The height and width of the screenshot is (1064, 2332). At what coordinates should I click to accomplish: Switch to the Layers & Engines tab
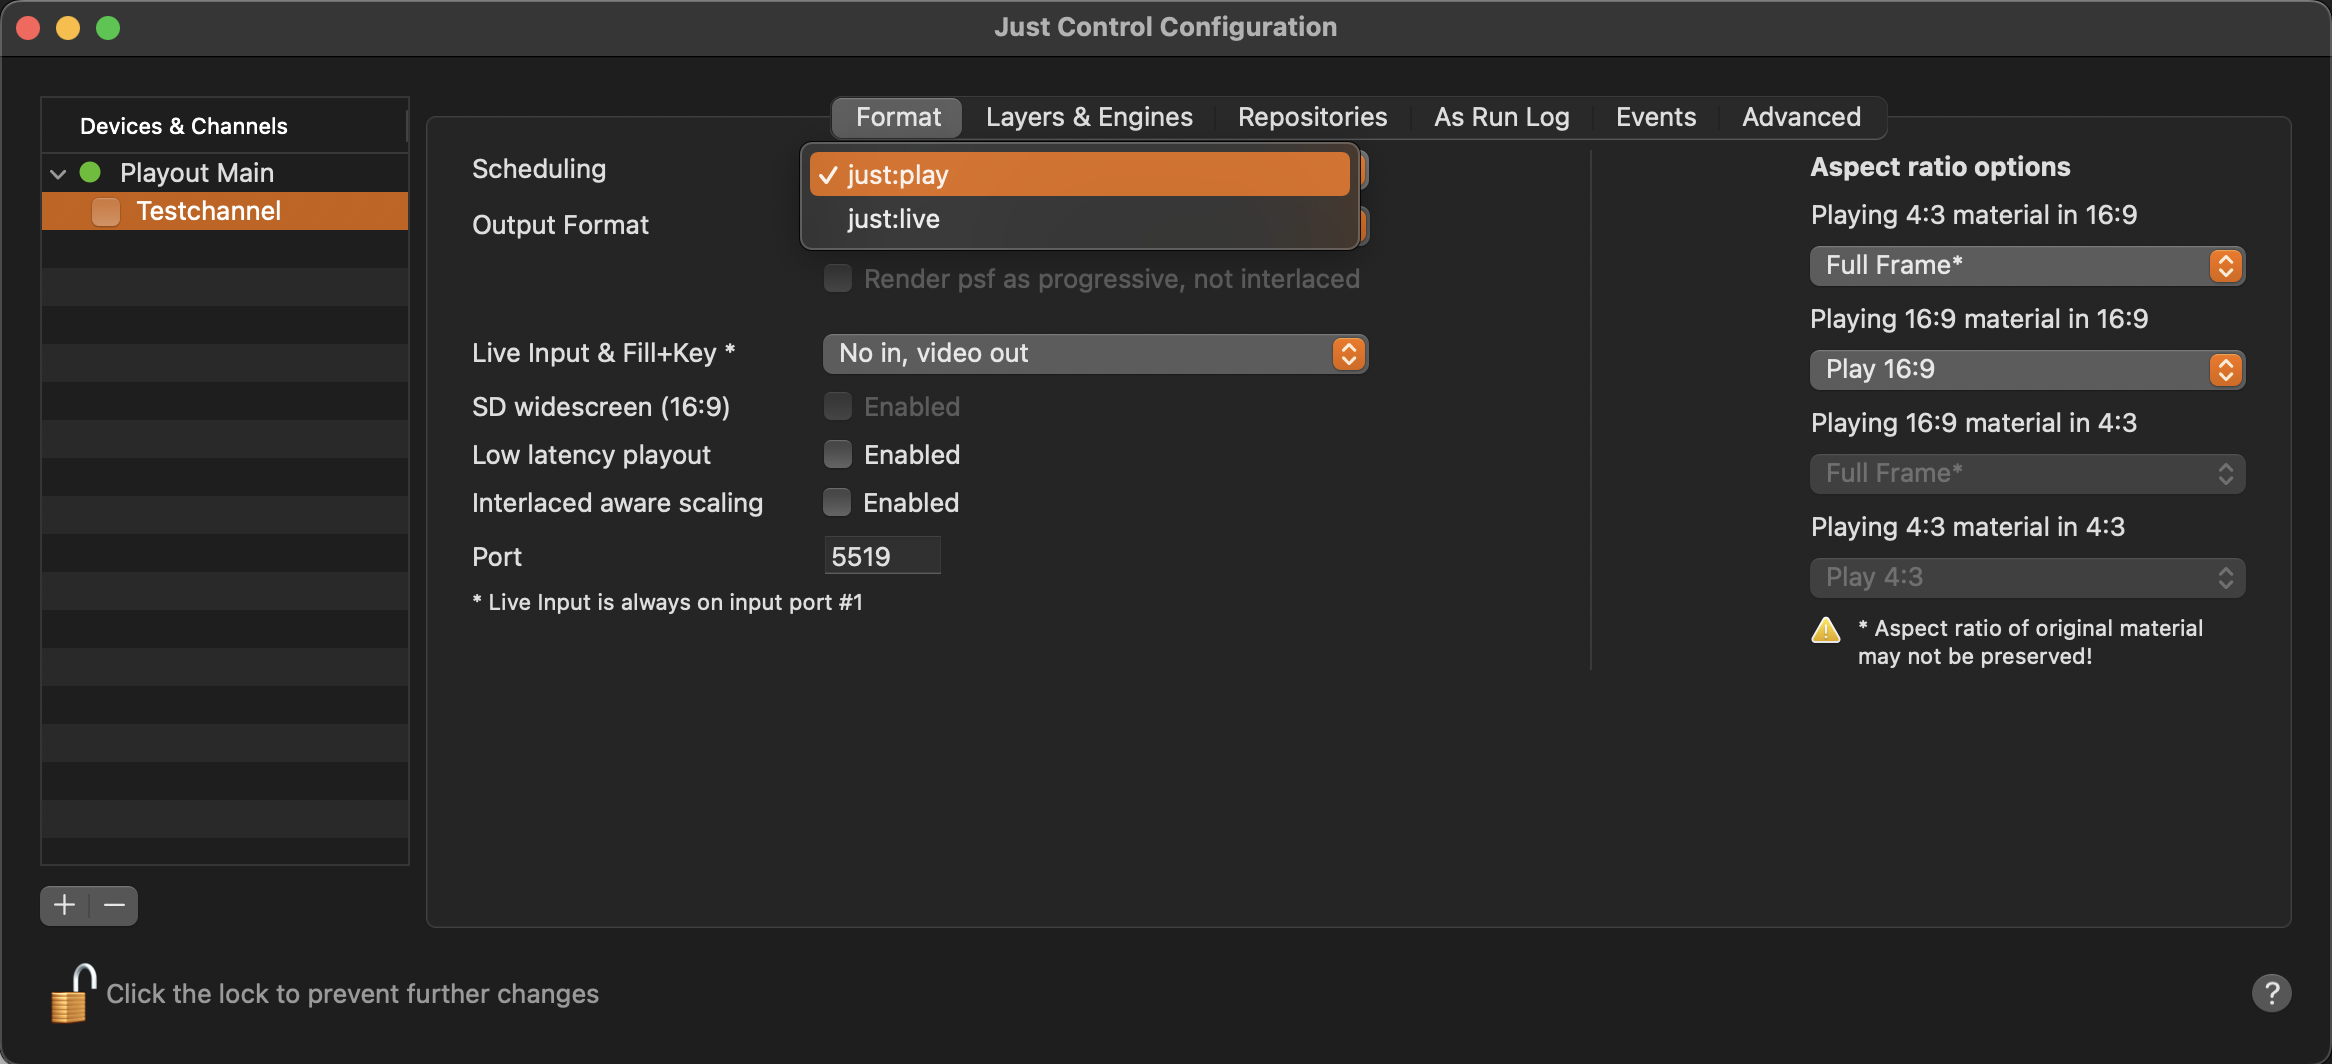(x=1089, y=117)
